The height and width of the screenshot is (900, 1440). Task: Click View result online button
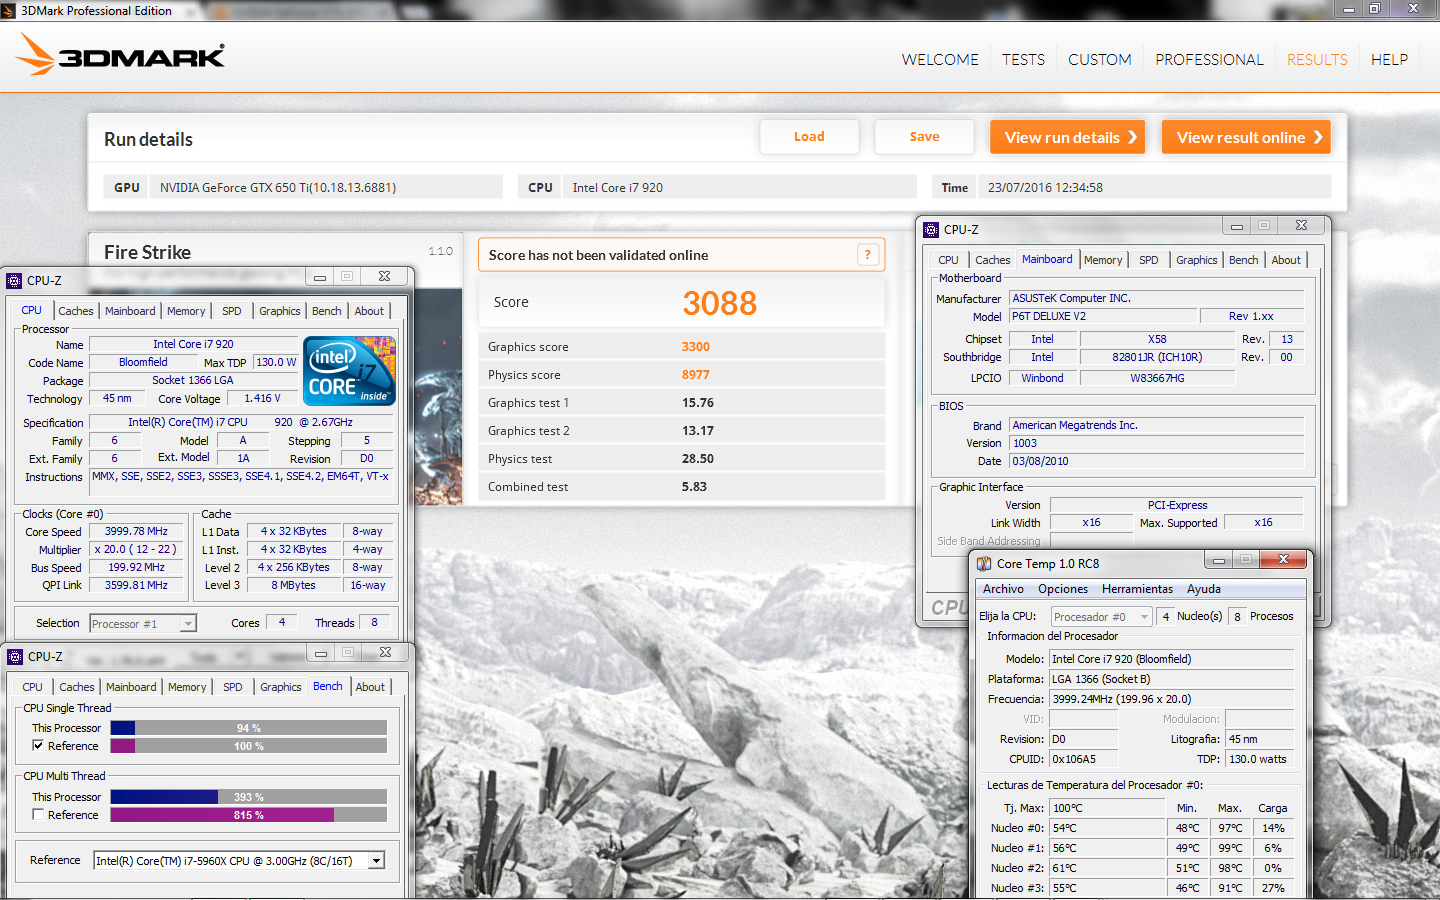[x=1247, y=137]
